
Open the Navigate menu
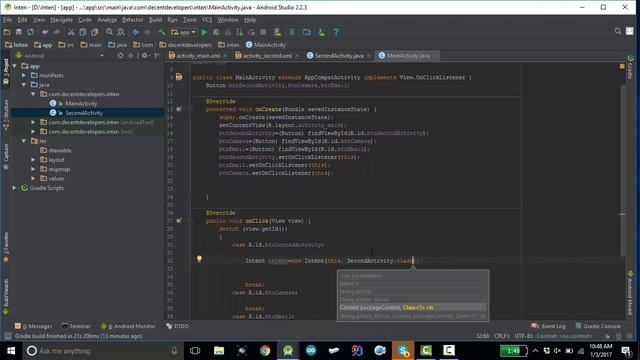[61, 20]
